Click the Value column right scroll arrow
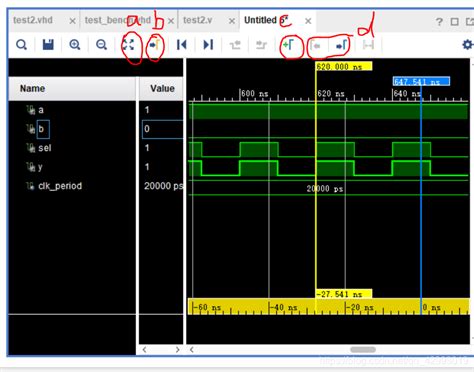This screenshot has width=474, height=372. [178, 350]
